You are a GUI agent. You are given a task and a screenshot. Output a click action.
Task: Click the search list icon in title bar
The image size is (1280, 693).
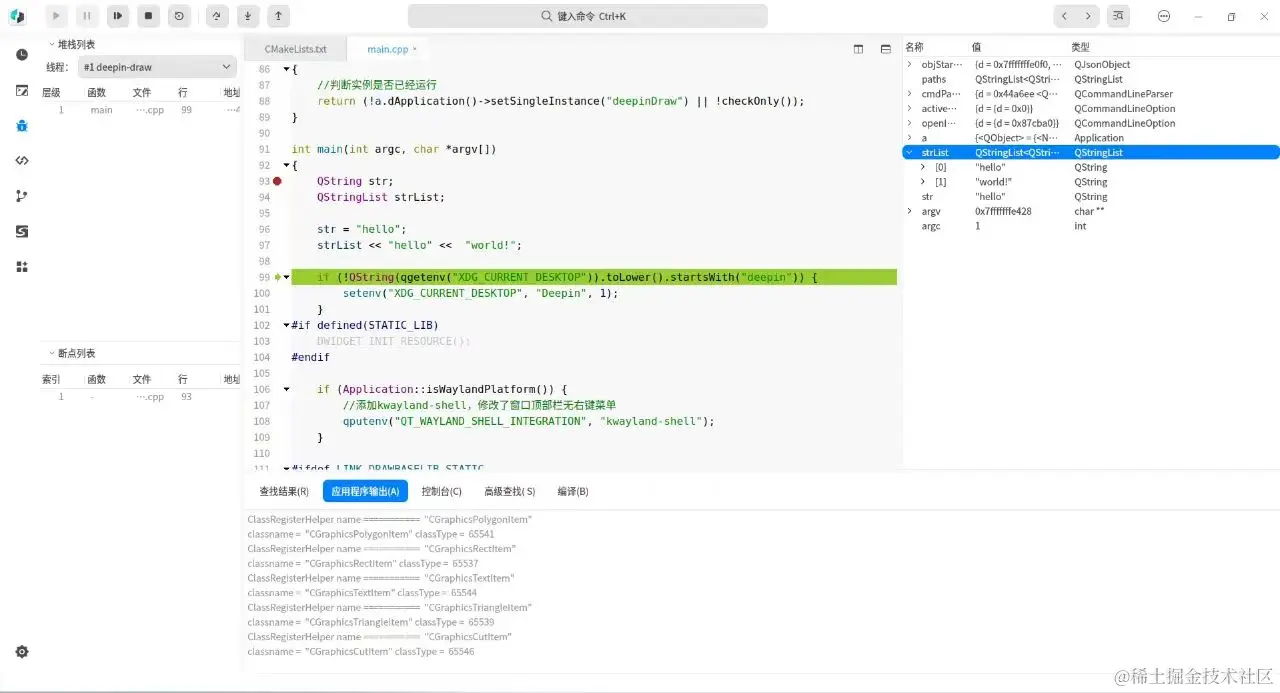[1118, 16]
